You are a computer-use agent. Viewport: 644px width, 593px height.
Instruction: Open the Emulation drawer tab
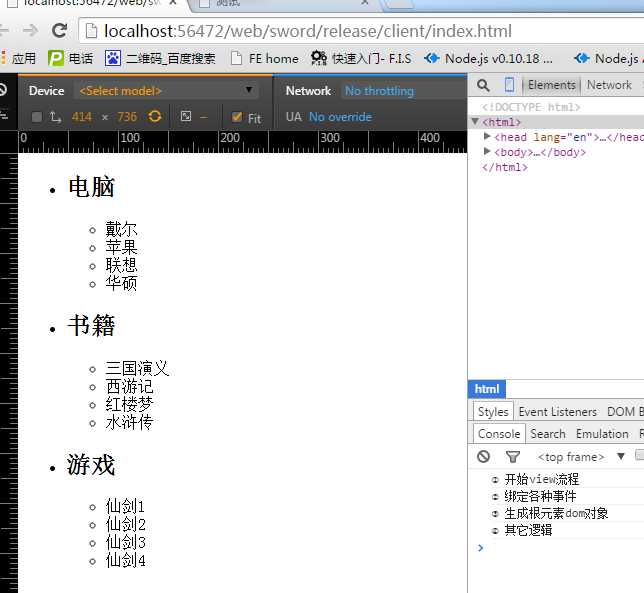click(x=602, y=434)
